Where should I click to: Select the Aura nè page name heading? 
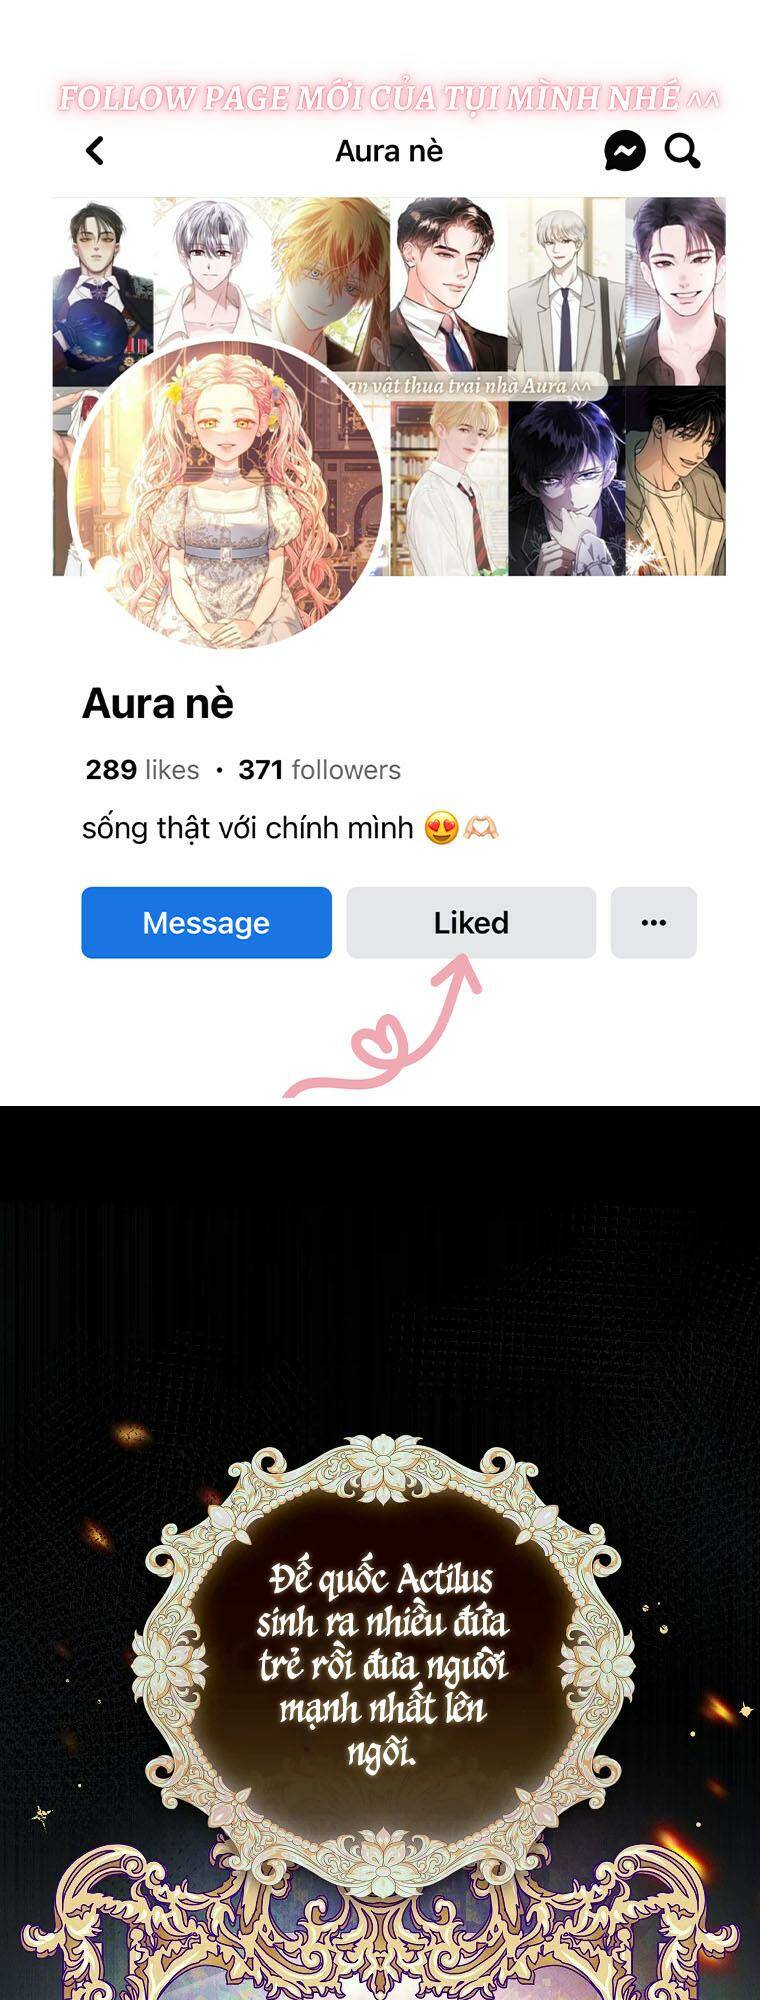point(158,704)
